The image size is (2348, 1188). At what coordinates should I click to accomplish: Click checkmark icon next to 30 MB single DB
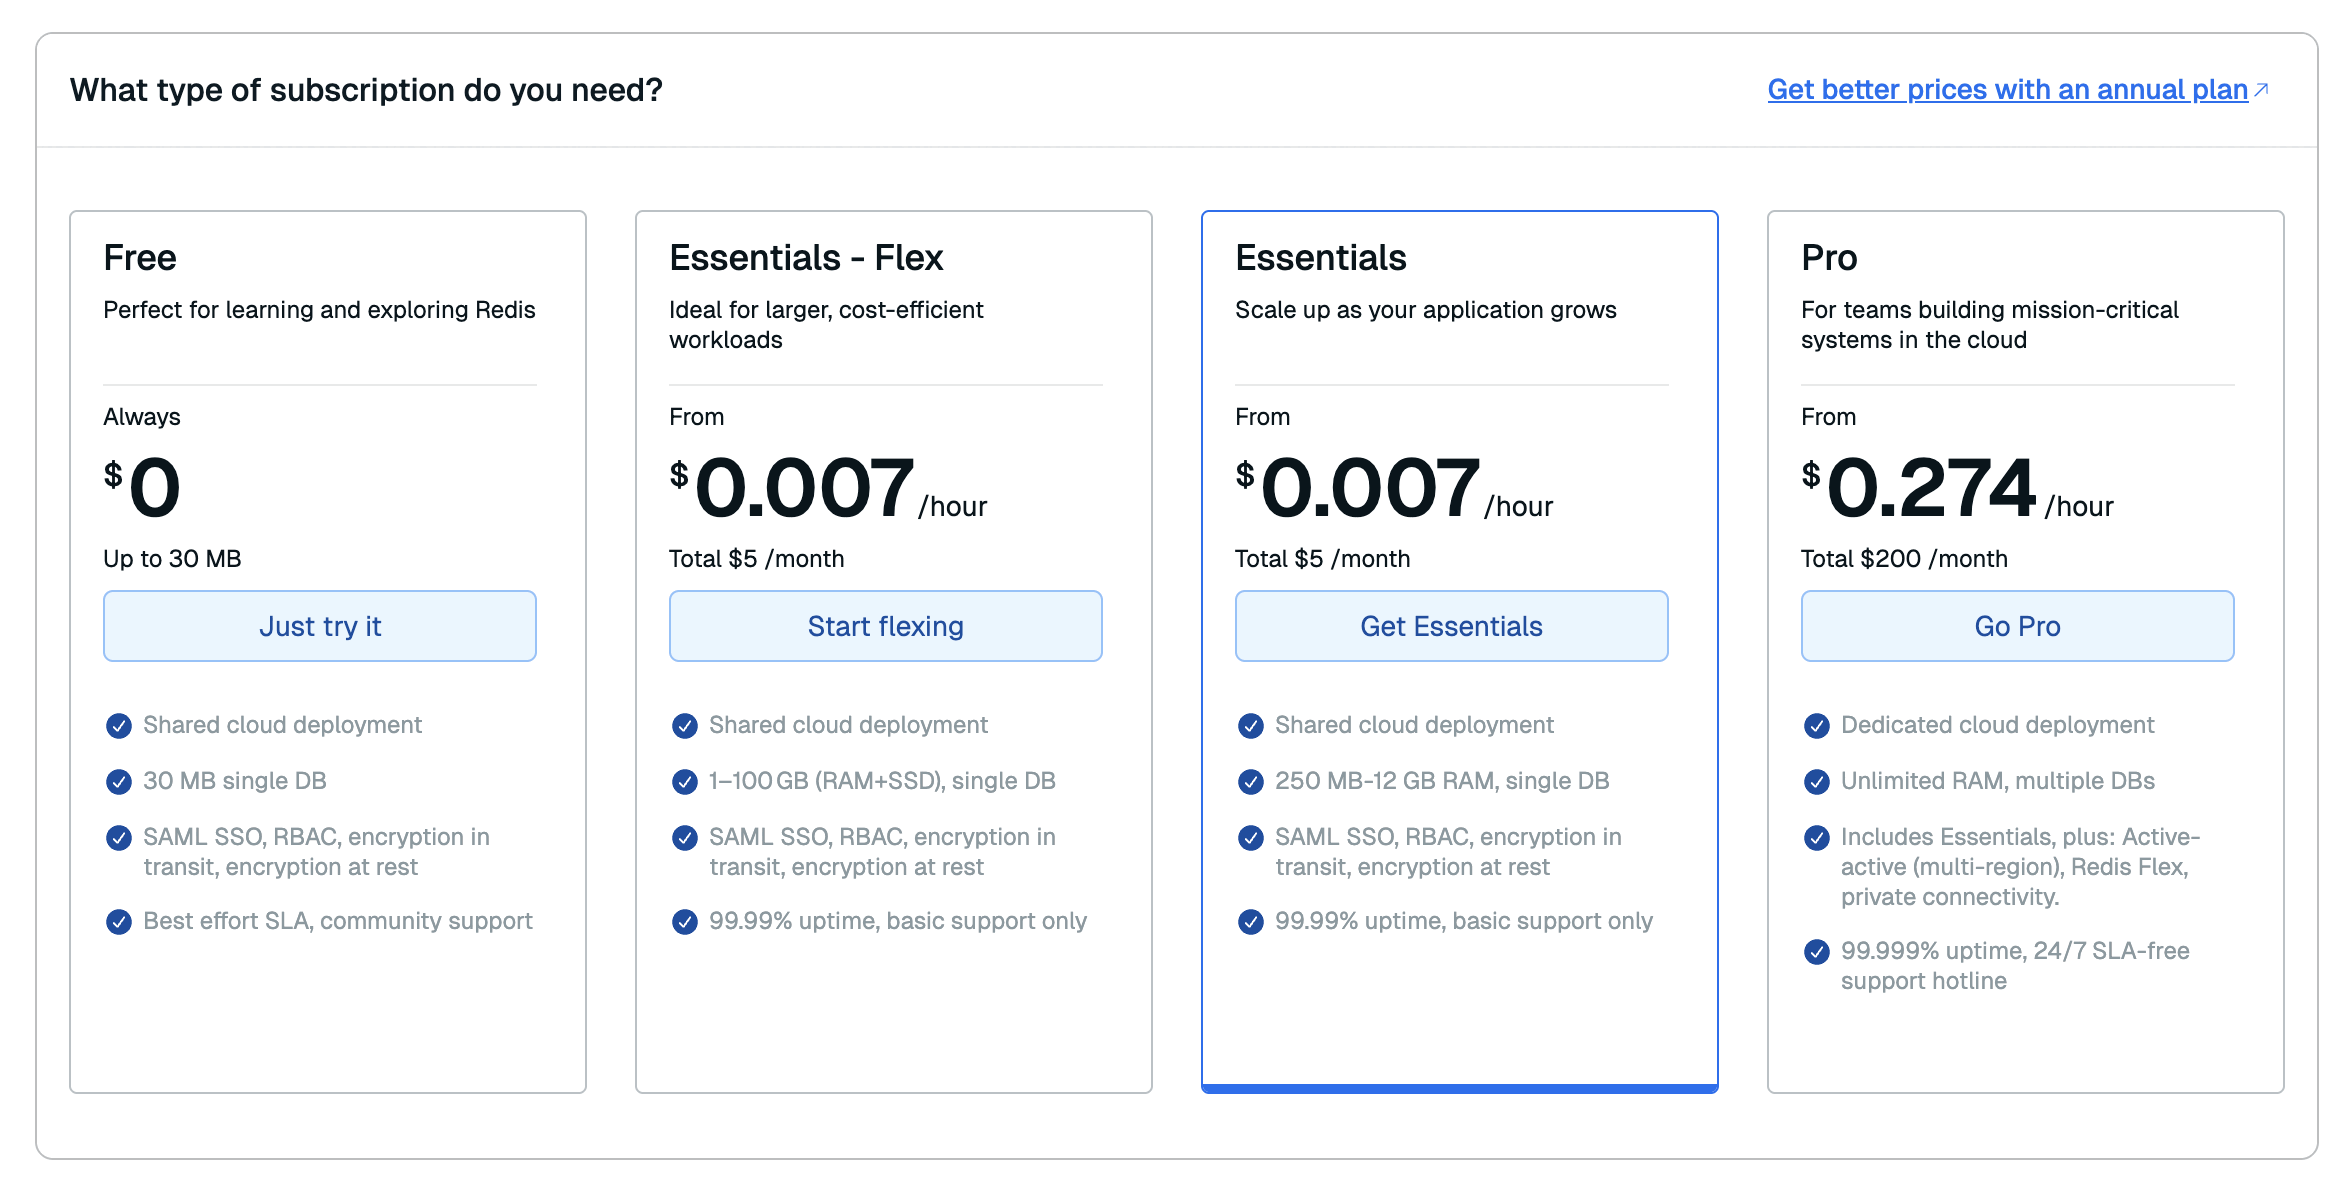click(x=119, y=782)
